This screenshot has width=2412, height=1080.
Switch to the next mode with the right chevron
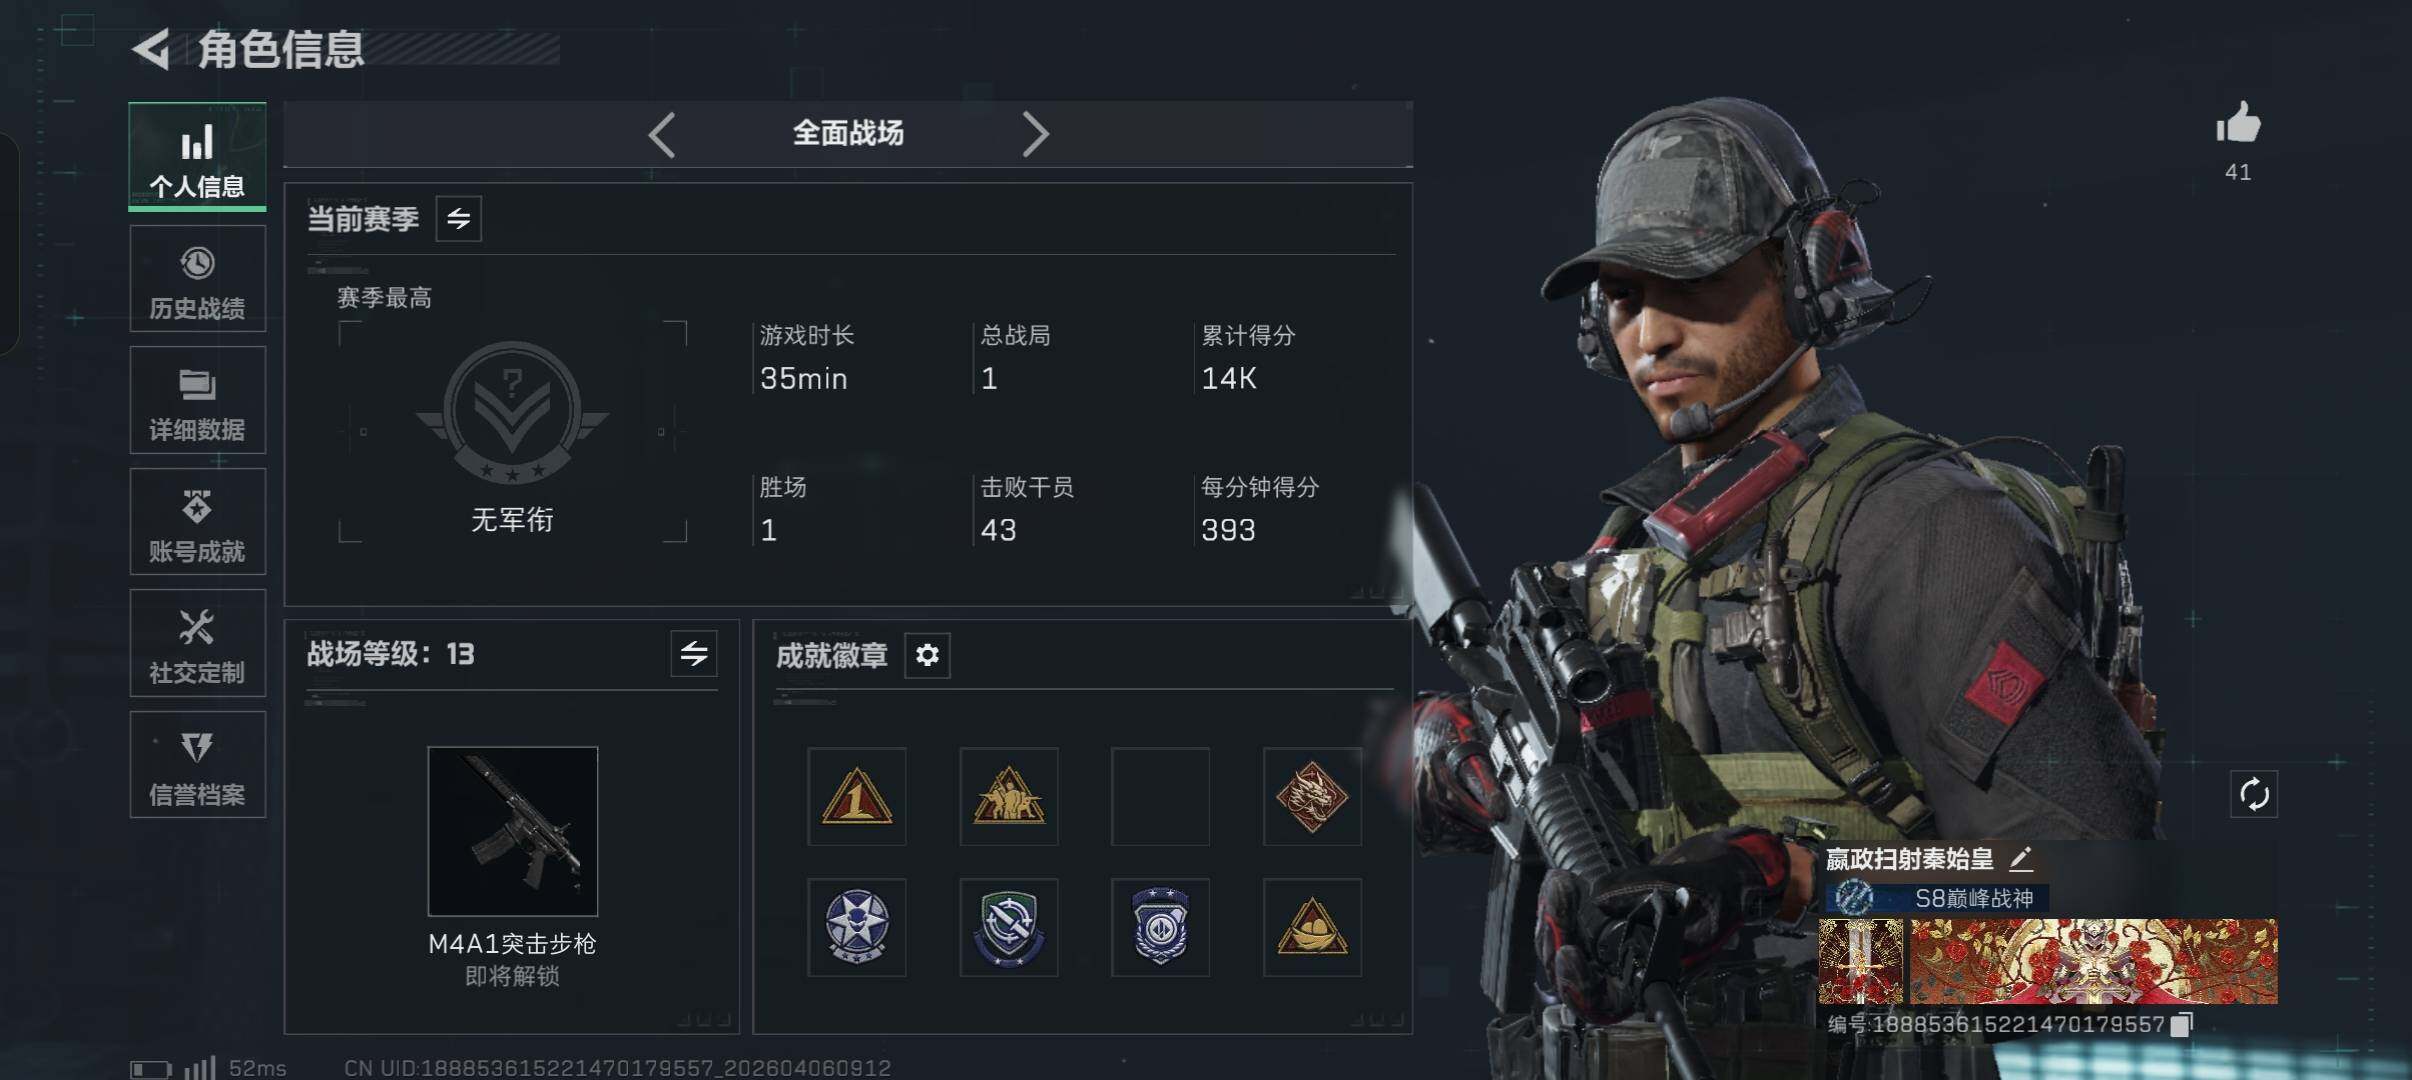1035,134
